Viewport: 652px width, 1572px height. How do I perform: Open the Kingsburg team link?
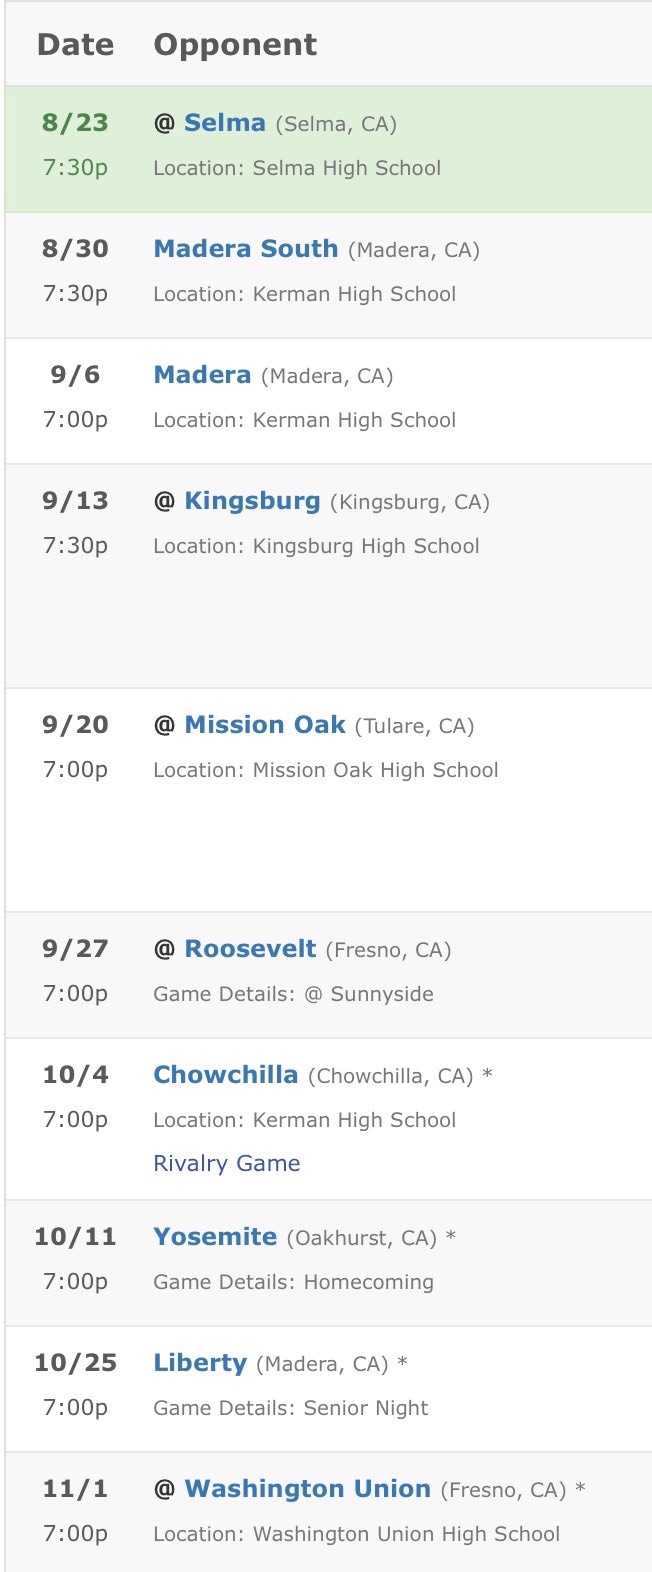coord(252,501)
